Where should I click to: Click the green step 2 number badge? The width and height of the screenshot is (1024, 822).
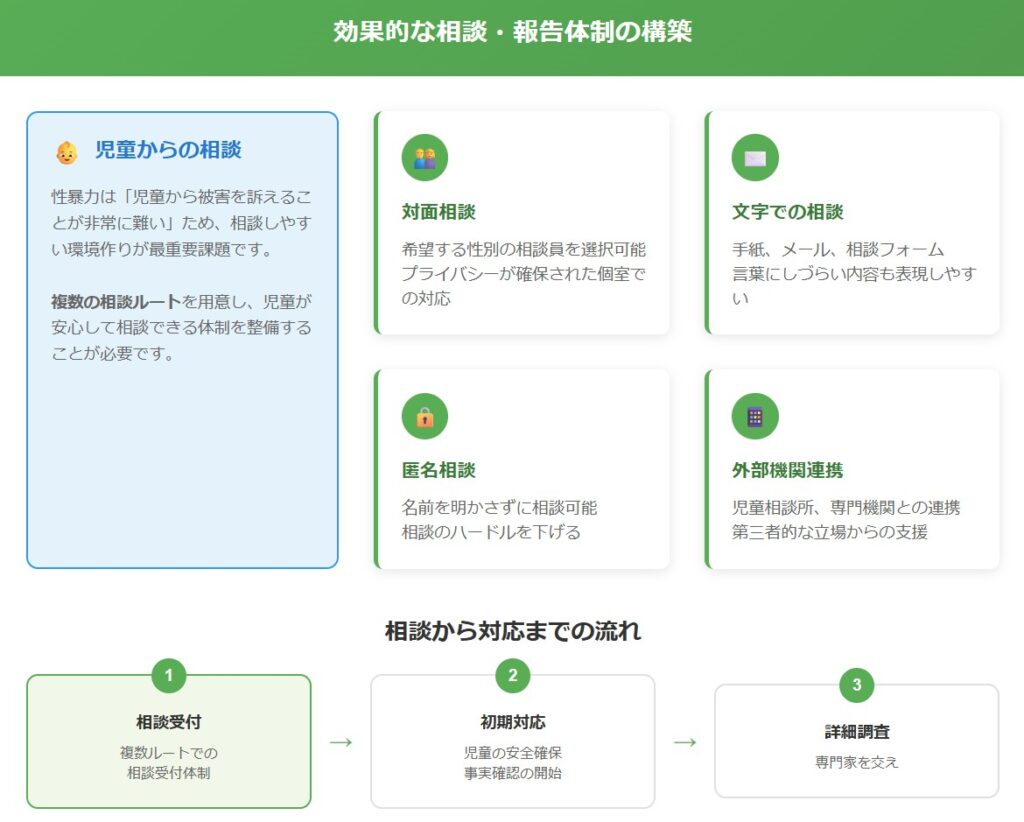tap(513, 675)
